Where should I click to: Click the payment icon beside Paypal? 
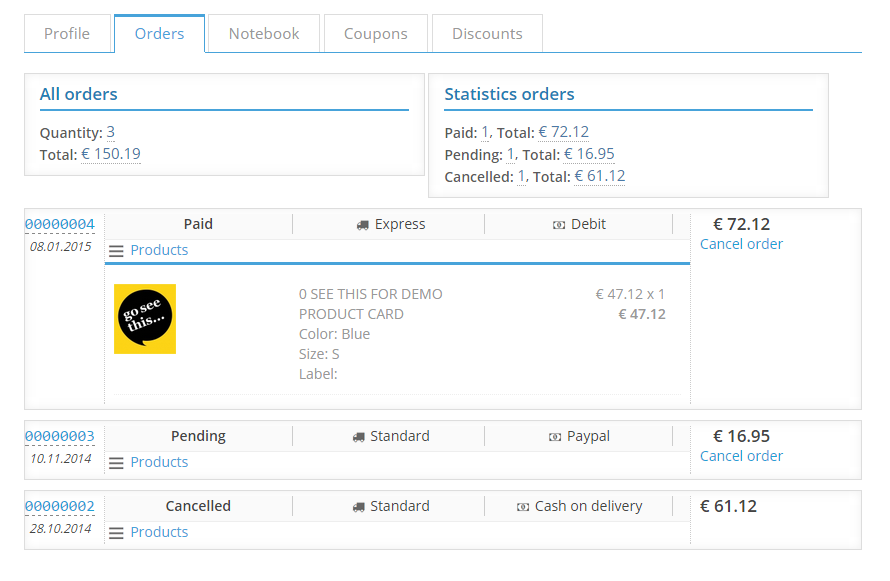click(555, 437)
